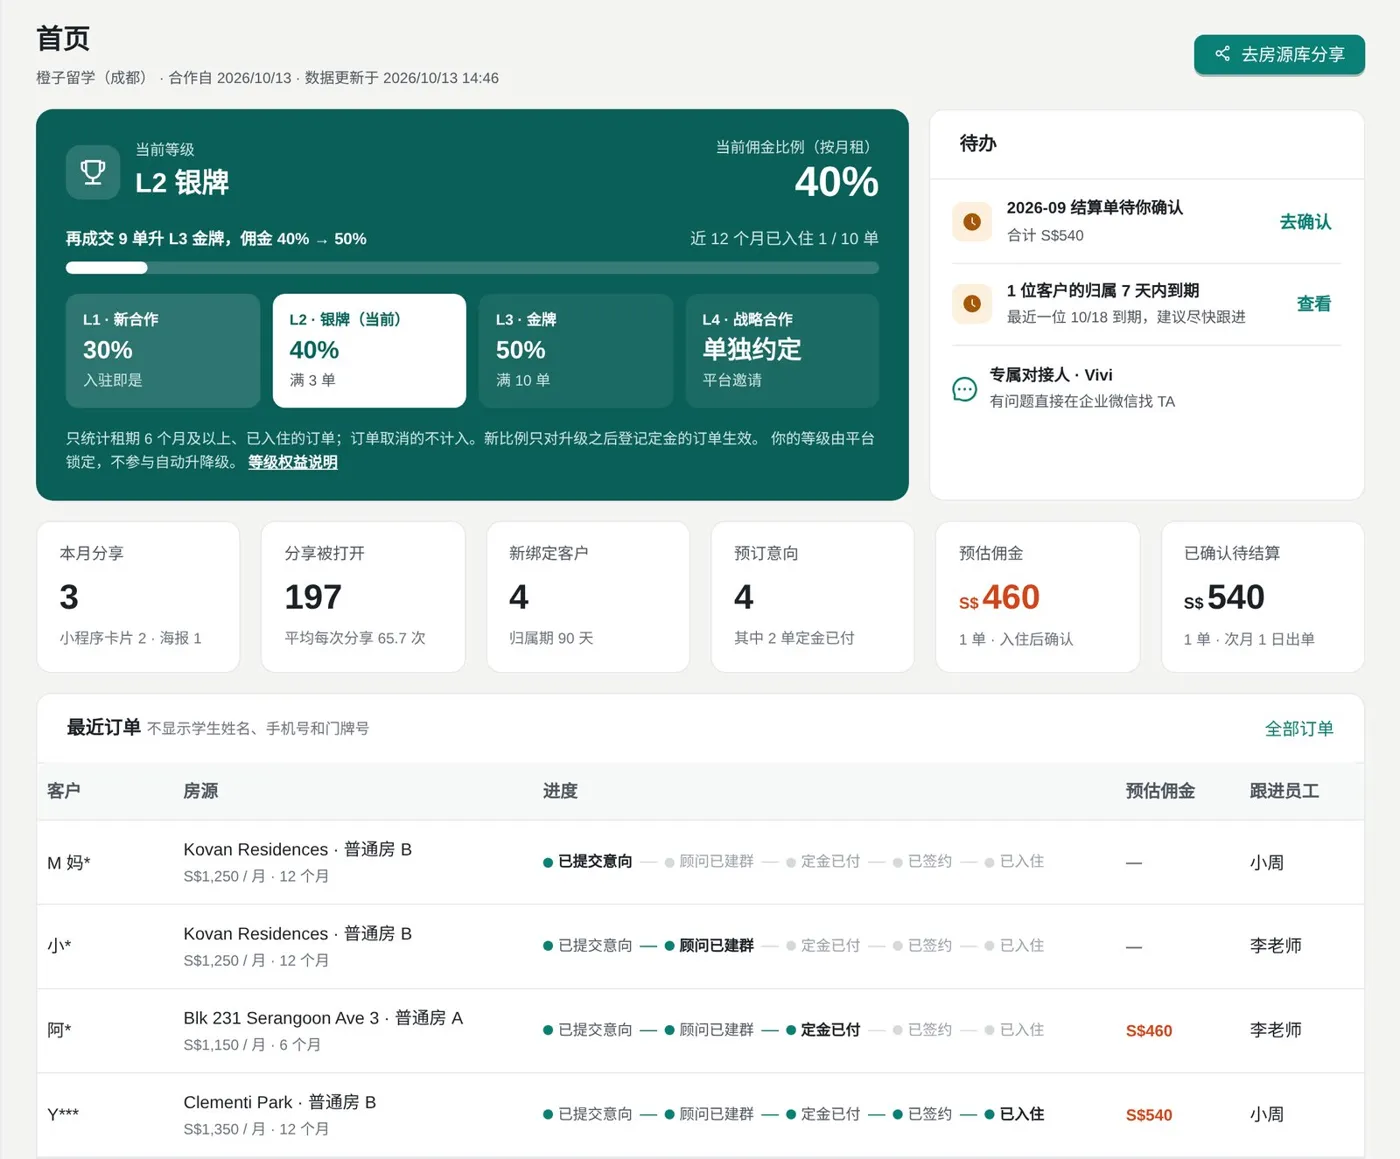Screen dimensions: 1400x1159
Task: Click customer 阿* in recent orders
Action: point(59,1030)
